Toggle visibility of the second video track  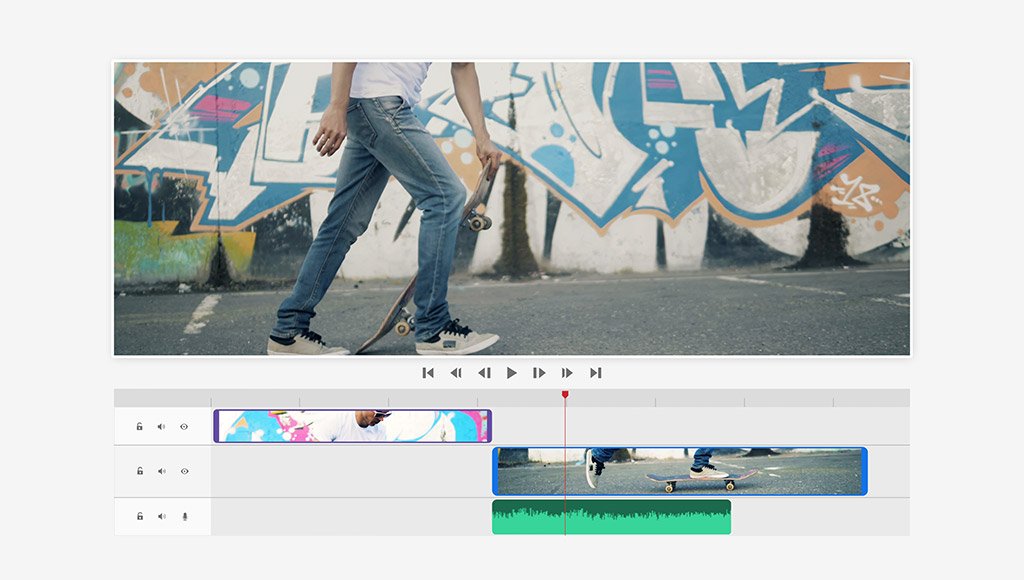pyautogui.click(x=183, y=470)
